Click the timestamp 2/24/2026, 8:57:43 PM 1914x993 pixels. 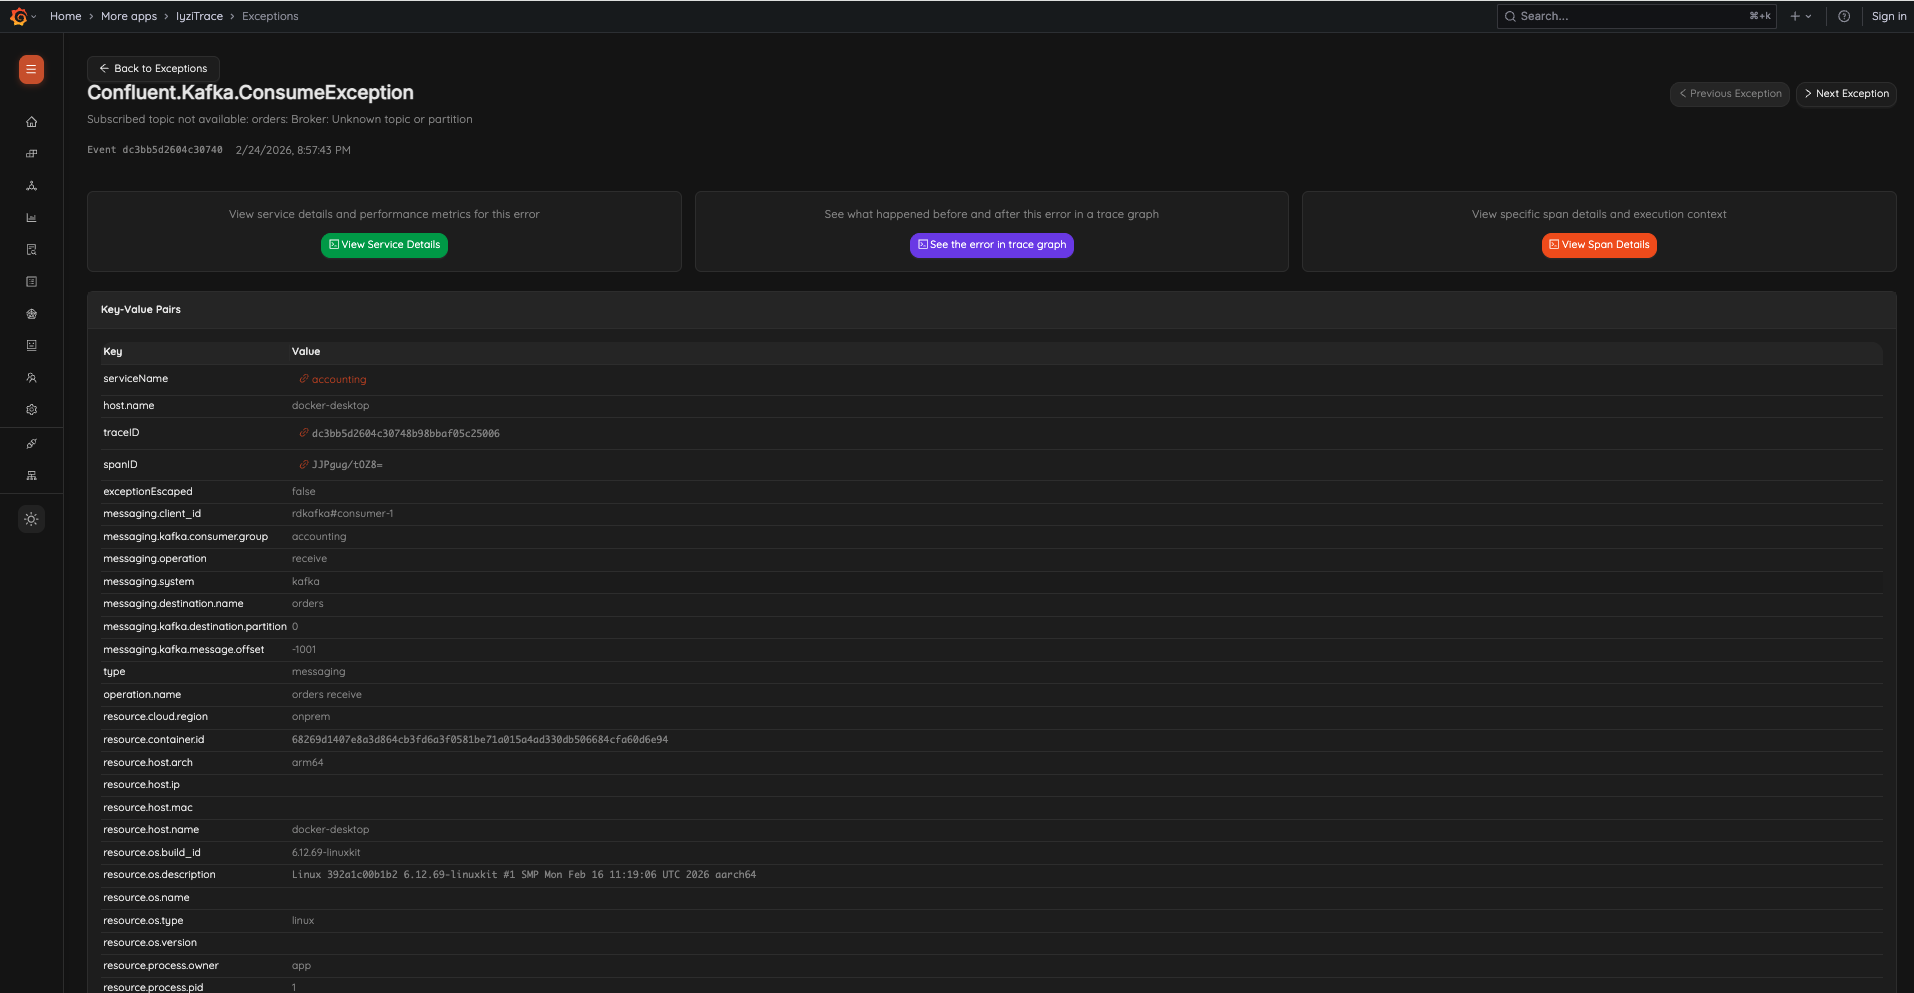click(x=293, y=150)
